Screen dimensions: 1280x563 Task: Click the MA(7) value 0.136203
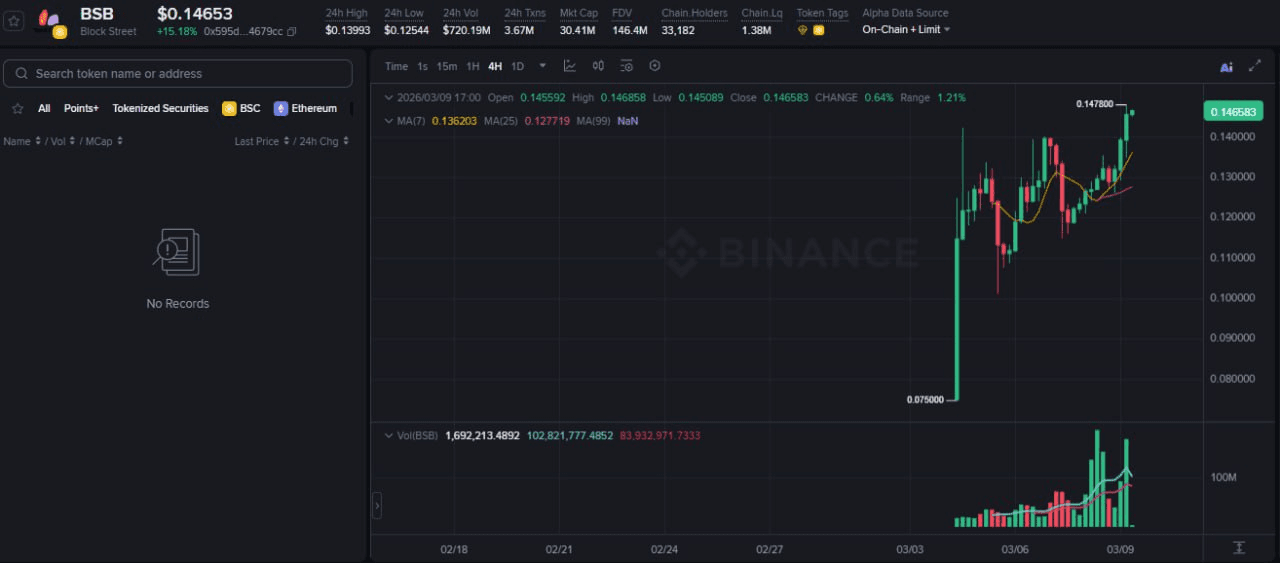pos(453,121)
